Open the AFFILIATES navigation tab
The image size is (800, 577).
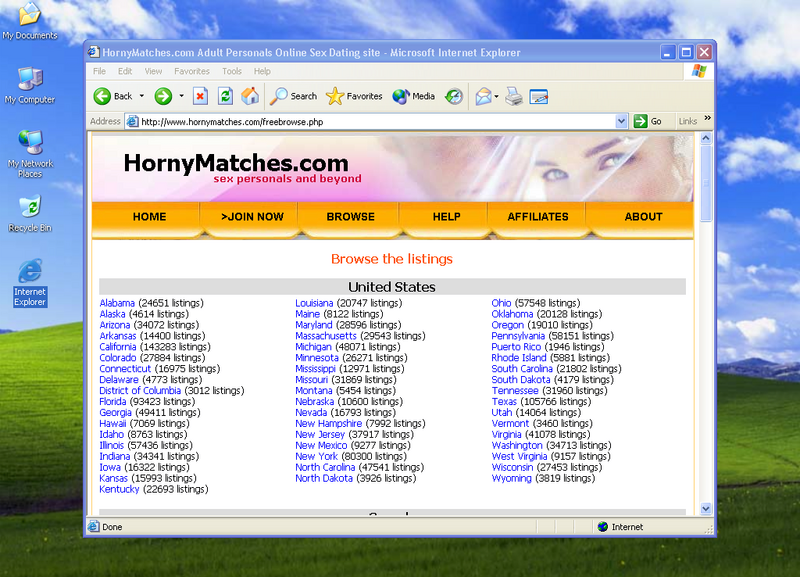(538, 217)
